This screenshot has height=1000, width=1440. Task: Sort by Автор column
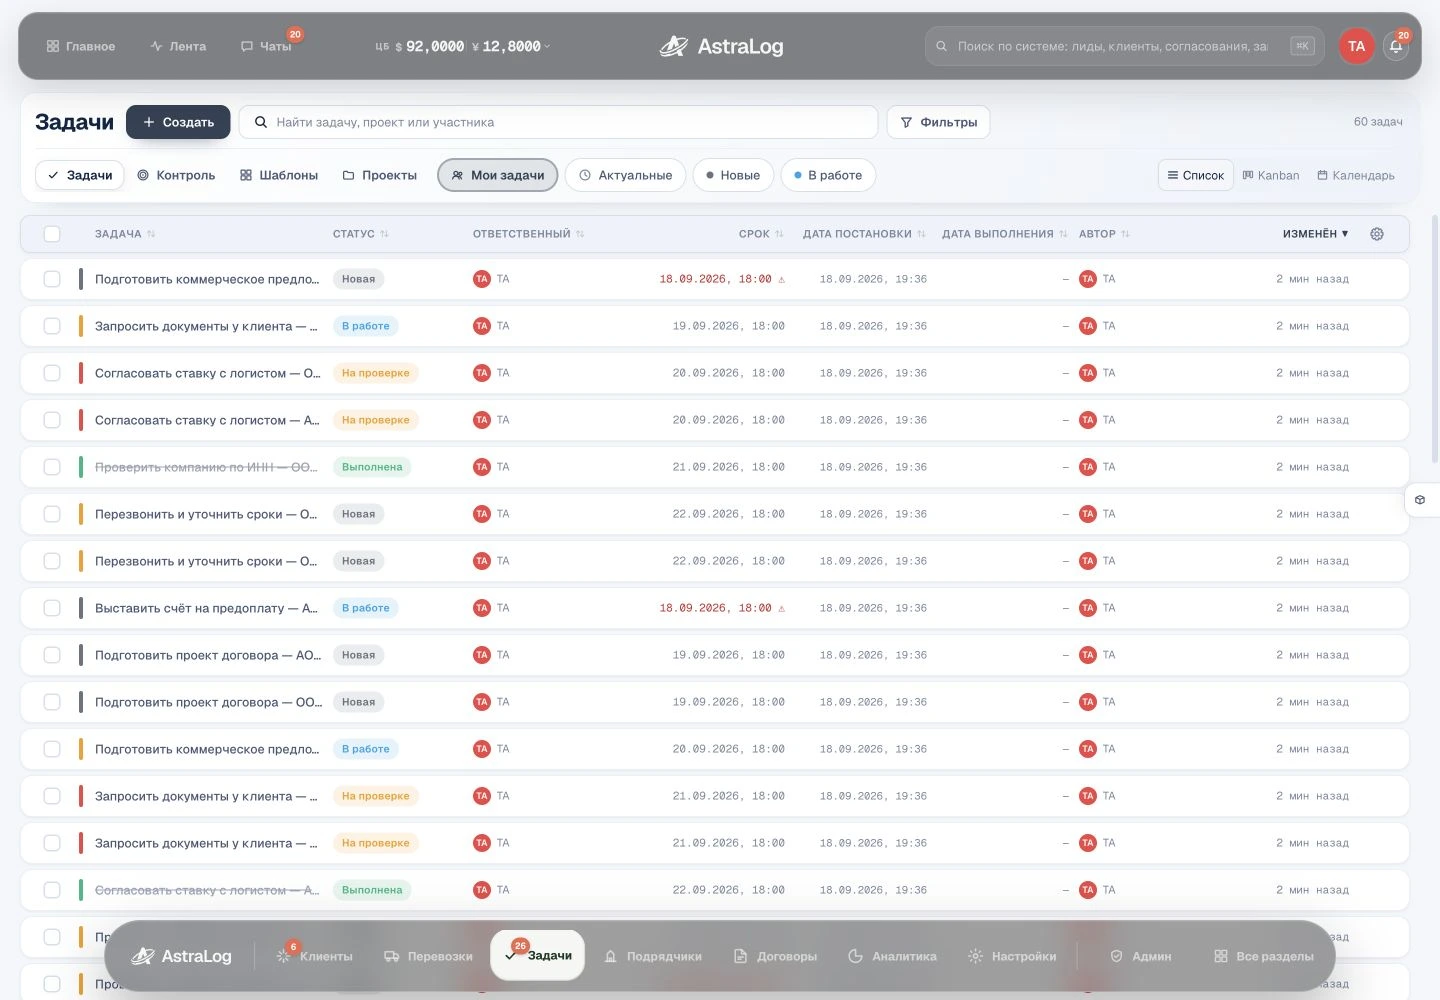1104,234
